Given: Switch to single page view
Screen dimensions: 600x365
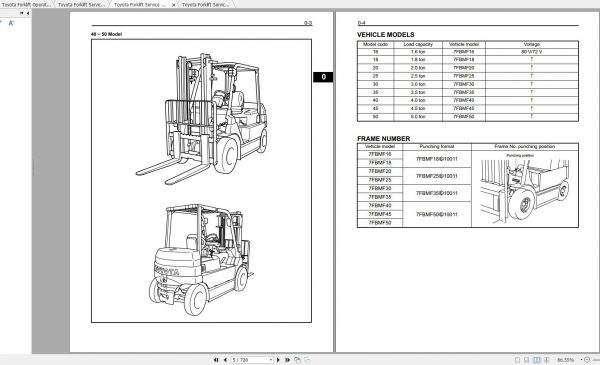Looking at the screenshot, I should click(x=517, y=360).
